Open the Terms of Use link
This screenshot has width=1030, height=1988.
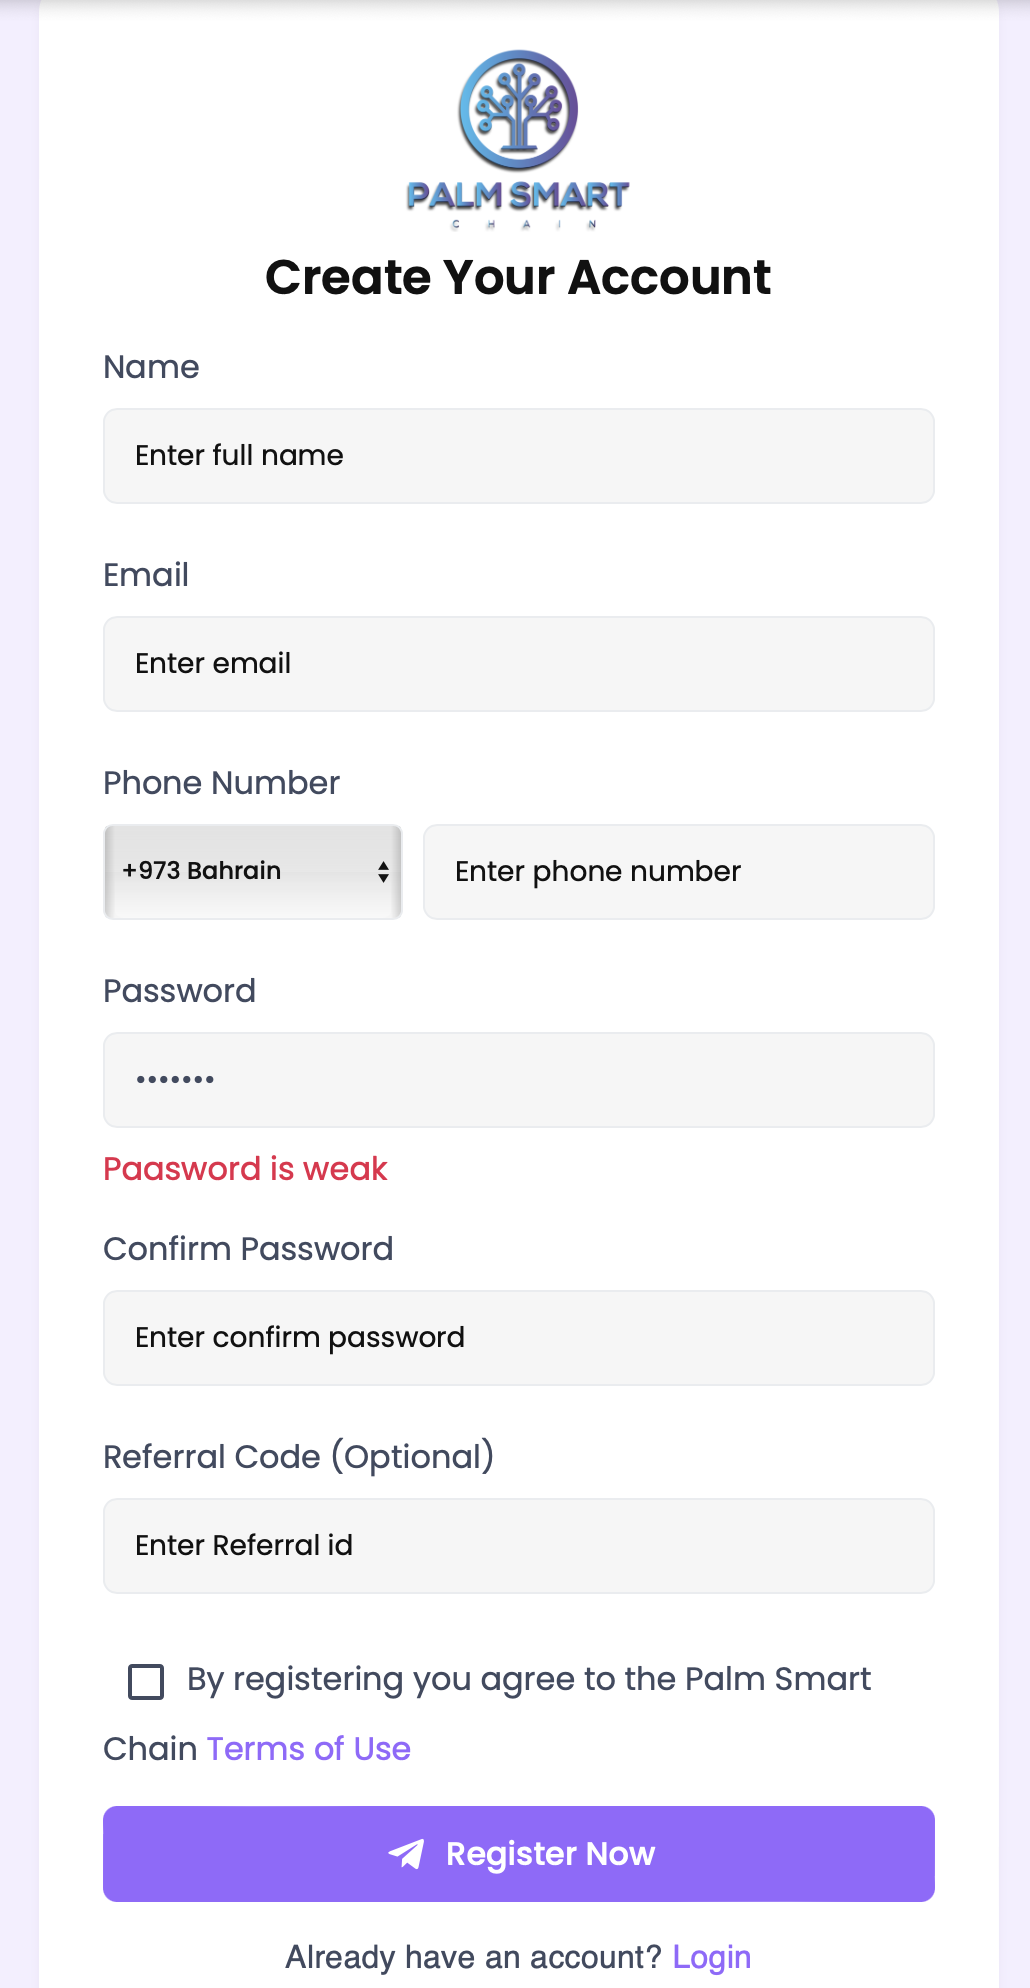point(308,1748)
